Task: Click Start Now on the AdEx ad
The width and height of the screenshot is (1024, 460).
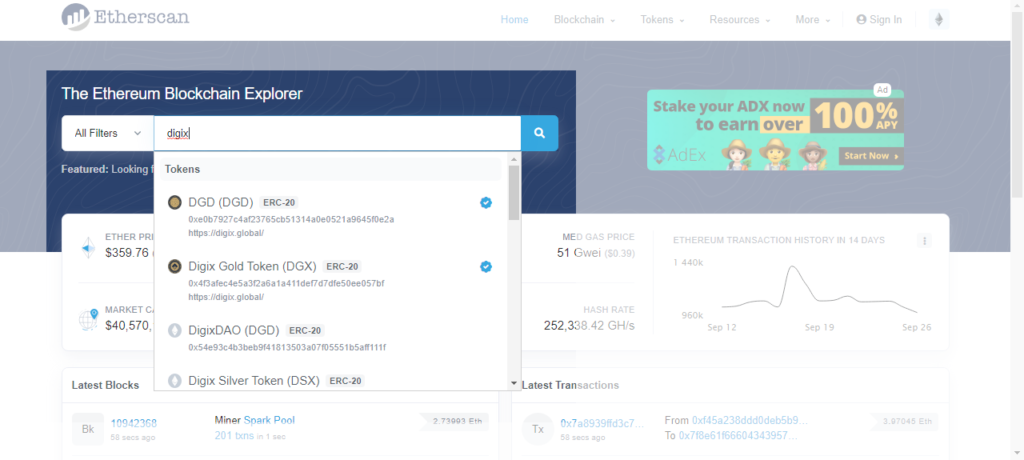Action: (870, 156)
